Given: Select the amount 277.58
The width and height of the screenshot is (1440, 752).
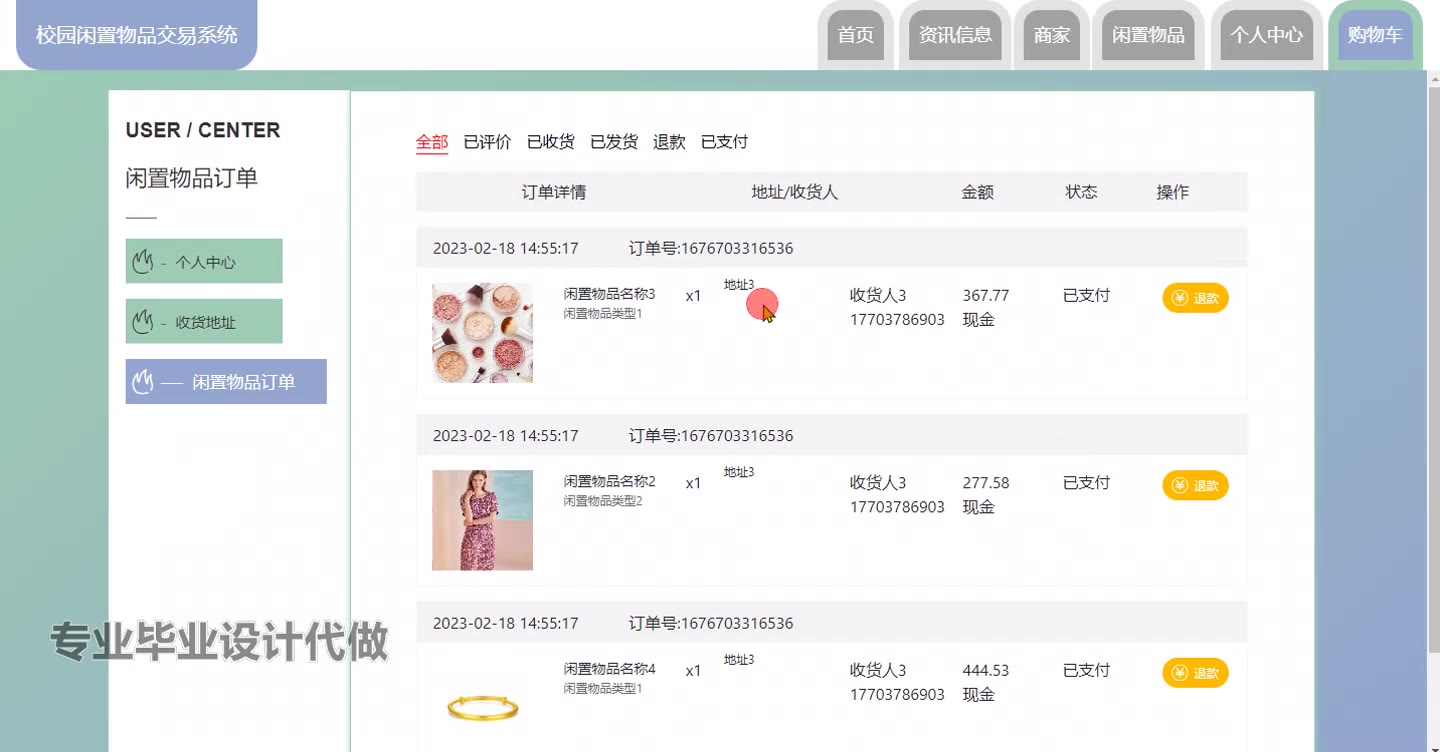Looking at the screenshot, I should [986, 483].
